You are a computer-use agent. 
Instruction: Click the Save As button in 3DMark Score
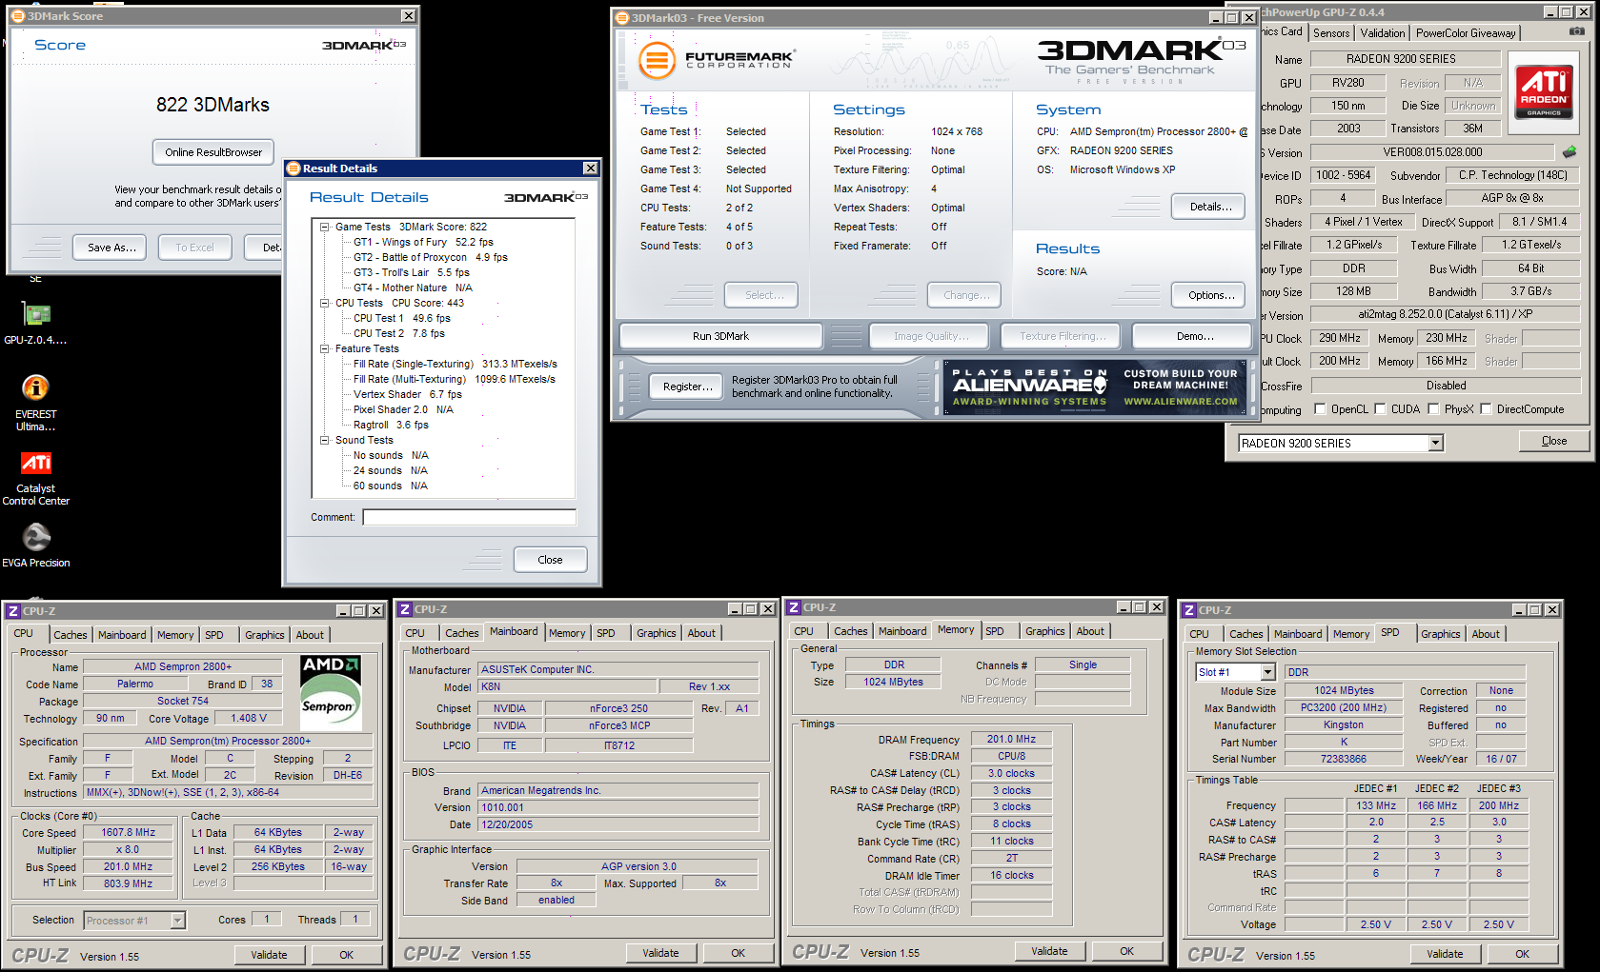point(111,247)
